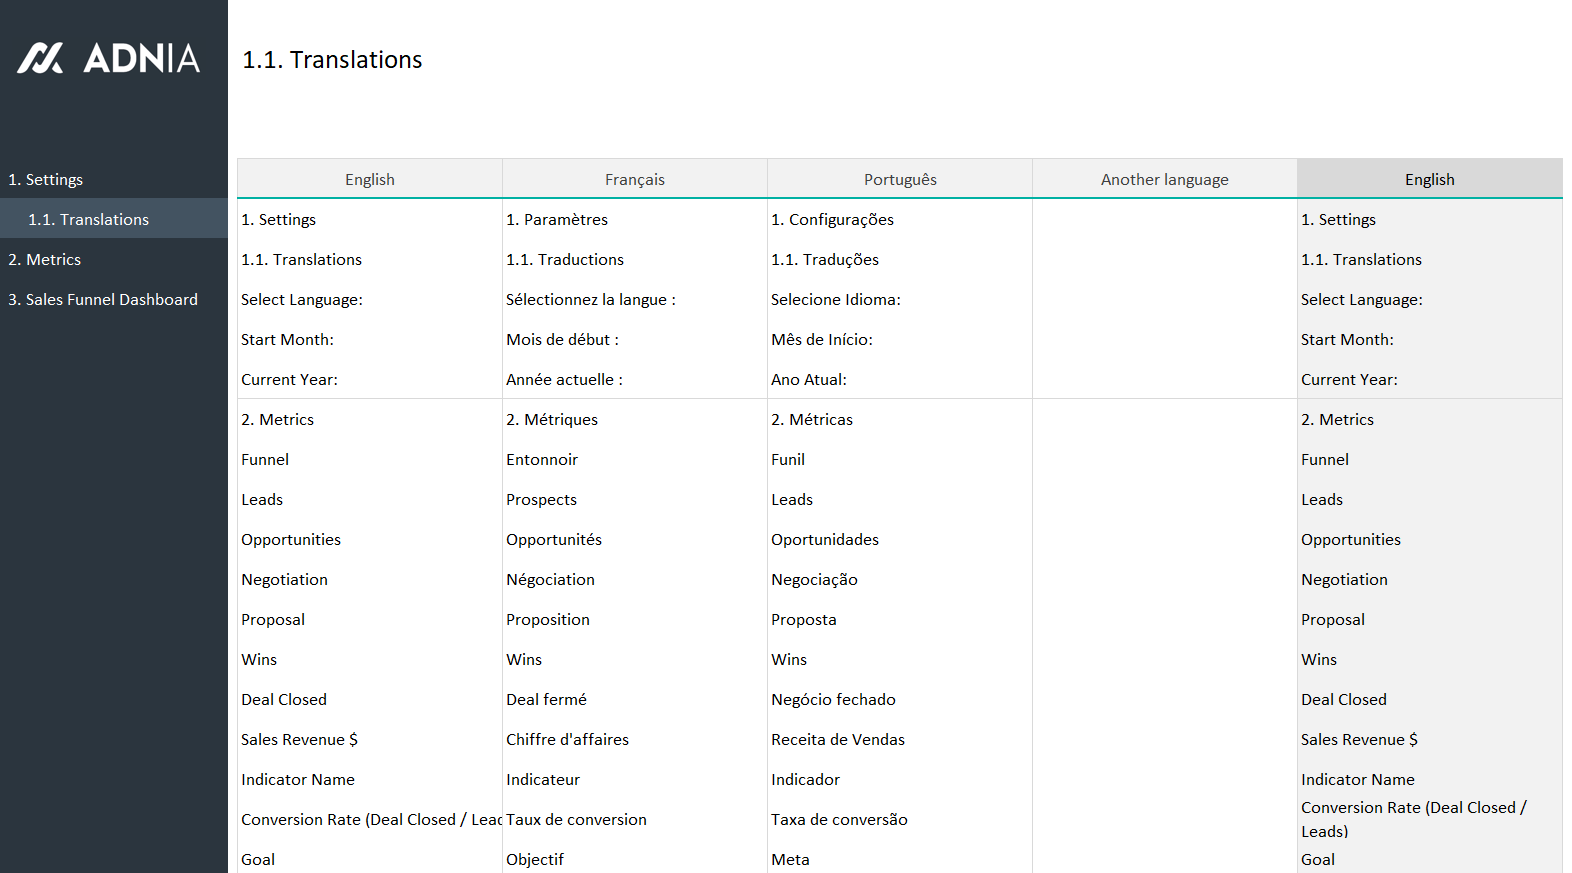Open 3. Sales Funnel Dashboard page
The image size is (1572, 873).
pos(103,300)
